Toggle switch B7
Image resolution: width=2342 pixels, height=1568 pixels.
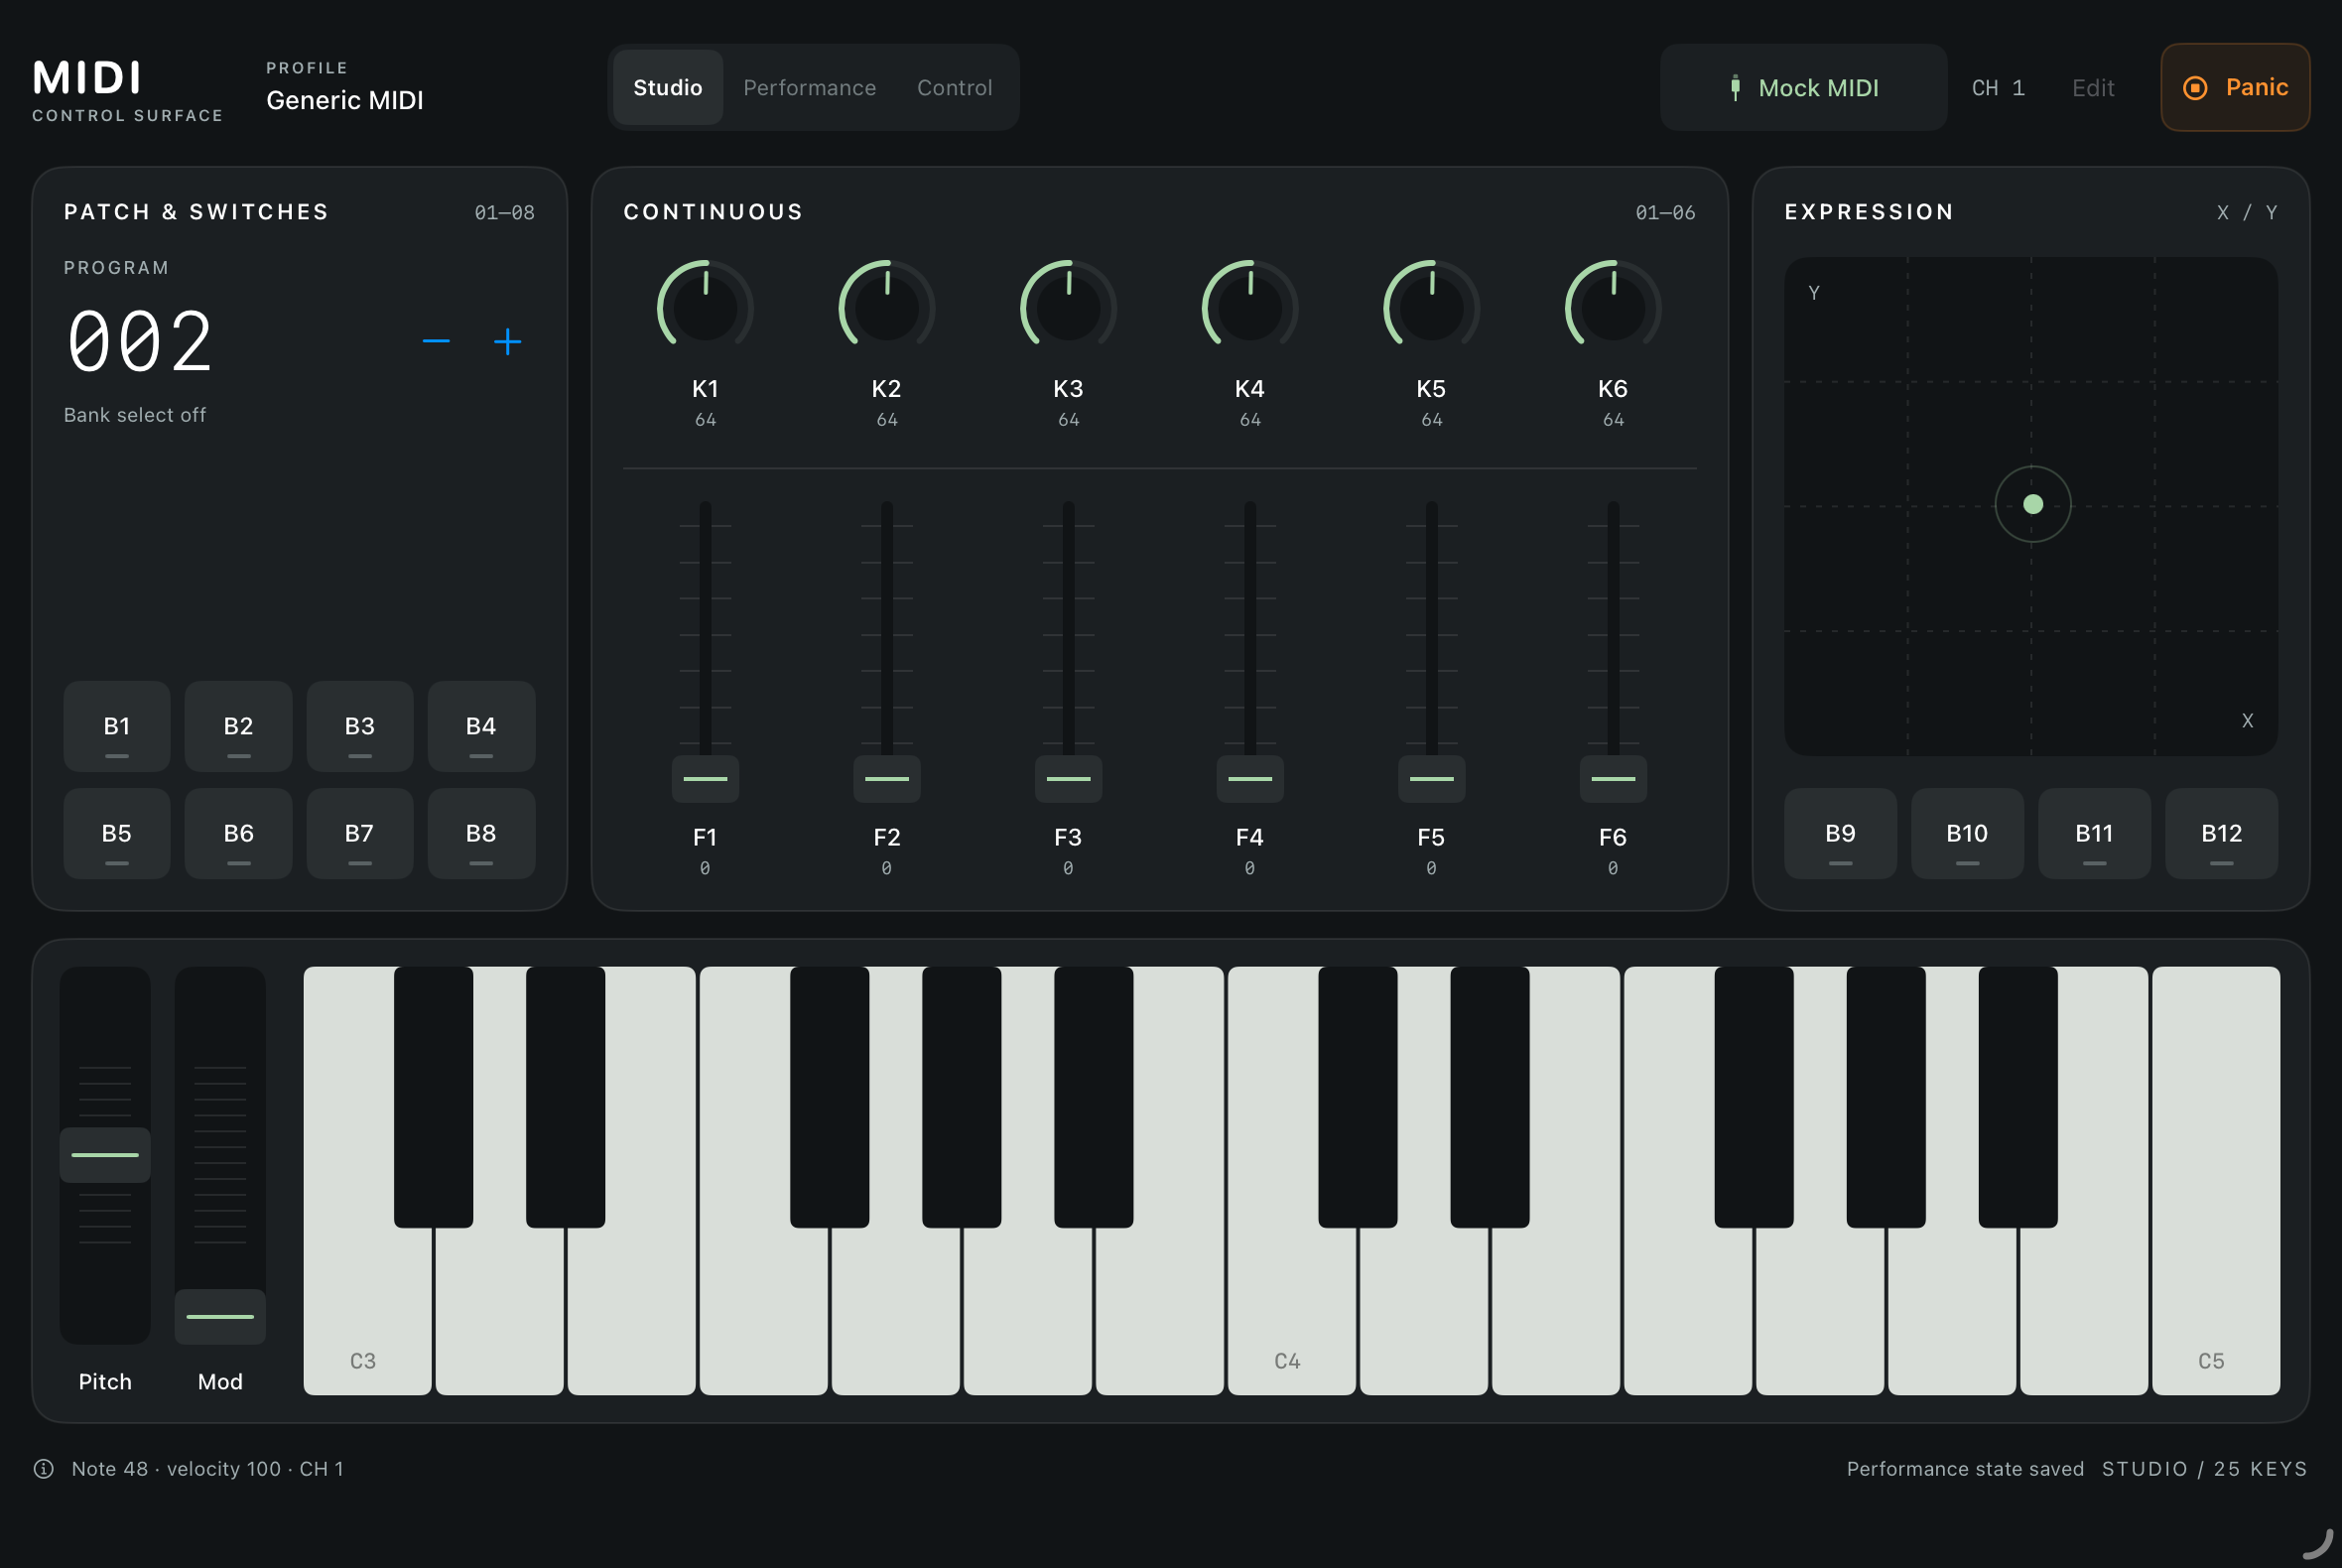pyautogui.click(x=360, y=833)
